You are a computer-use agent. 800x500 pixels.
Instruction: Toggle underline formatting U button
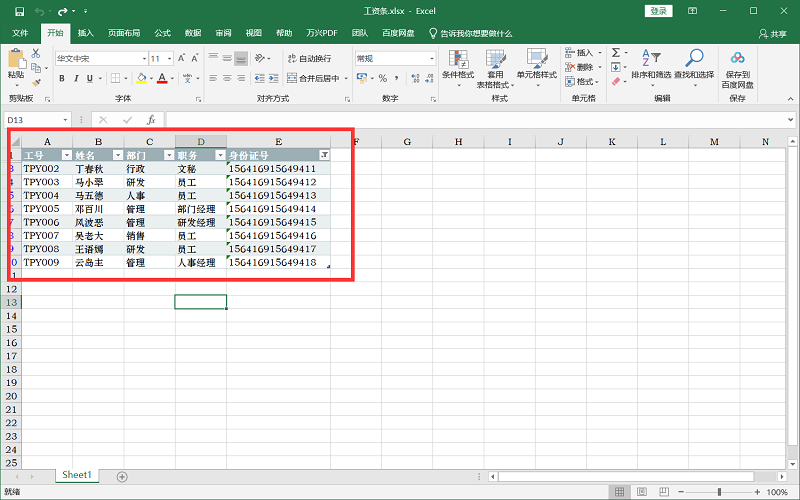[90, 78]
